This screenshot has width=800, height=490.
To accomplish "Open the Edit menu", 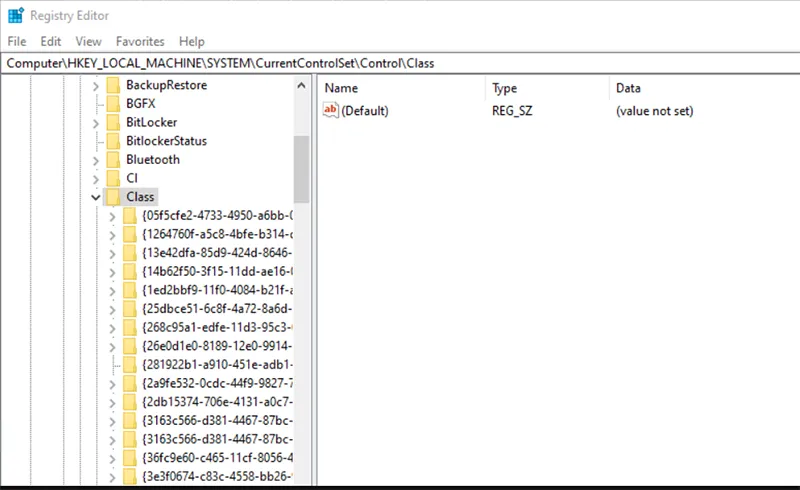I will (51, 41).
